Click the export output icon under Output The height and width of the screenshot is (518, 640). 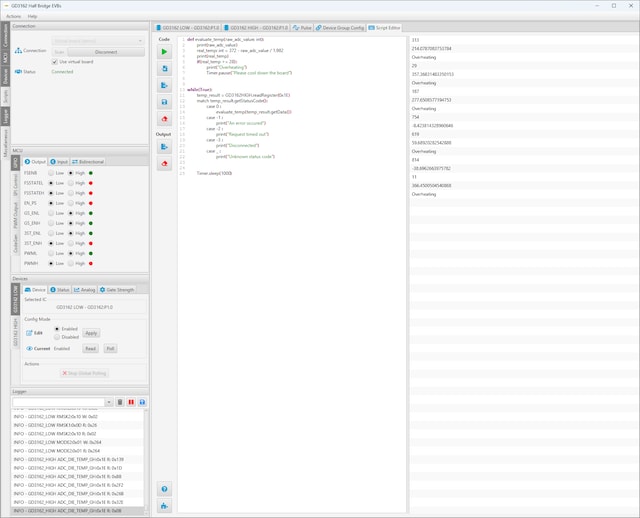tap(164, 147)
